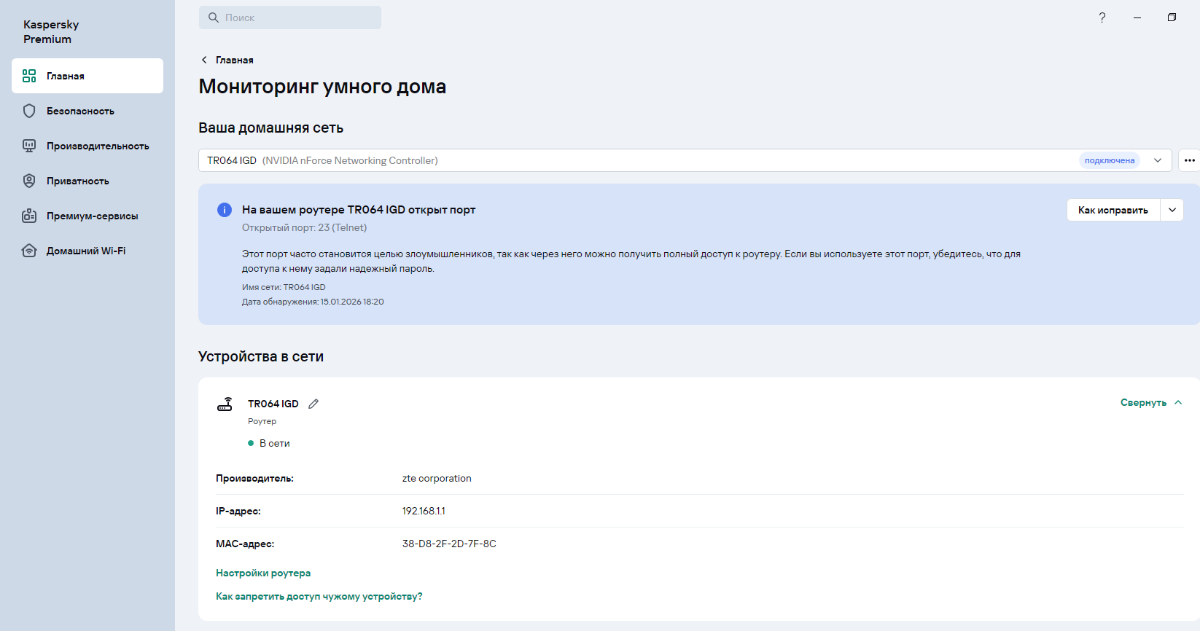Screen dimensions: 1200x631
Task: Click the monitor icon beside Производительность
Action: point(29,146)
